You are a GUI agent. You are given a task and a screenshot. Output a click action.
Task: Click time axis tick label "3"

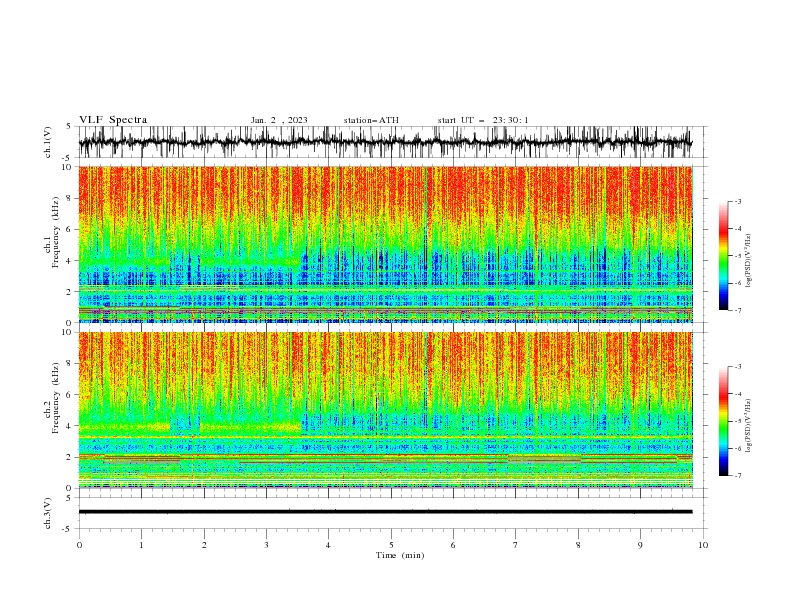(266, 545)
